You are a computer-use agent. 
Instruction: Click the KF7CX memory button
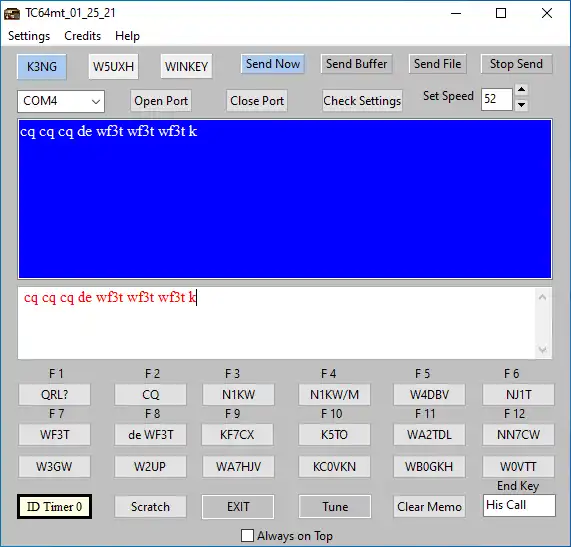point(237,434)
